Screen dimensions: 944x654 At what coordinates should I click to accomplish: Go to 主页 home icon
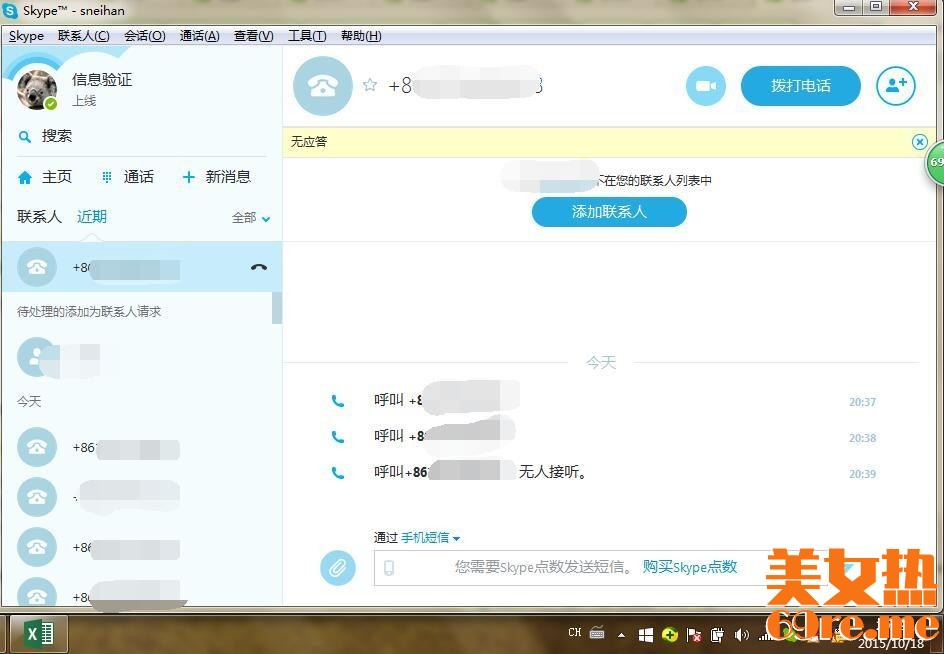(26, 177)
